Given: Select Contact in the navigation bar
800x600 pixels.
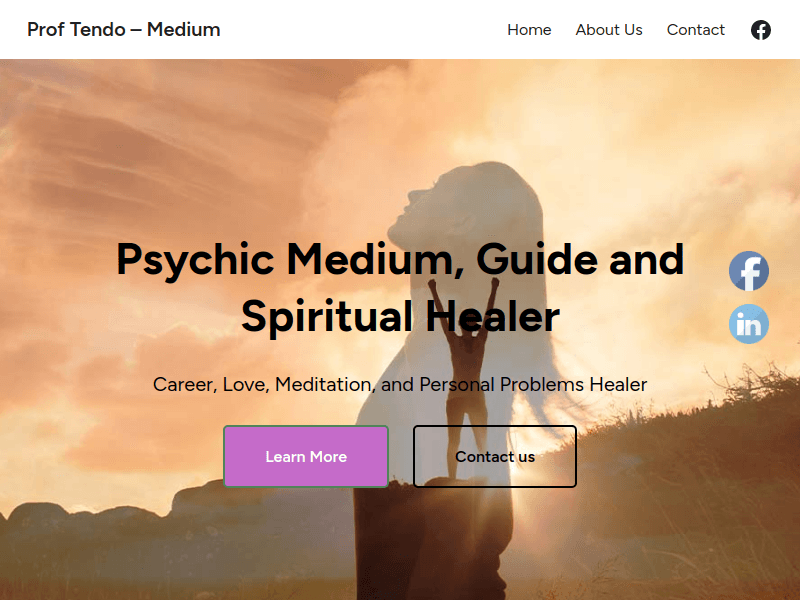Looking at the screenshot, I should pyautogui.click(x=695, y=30).
